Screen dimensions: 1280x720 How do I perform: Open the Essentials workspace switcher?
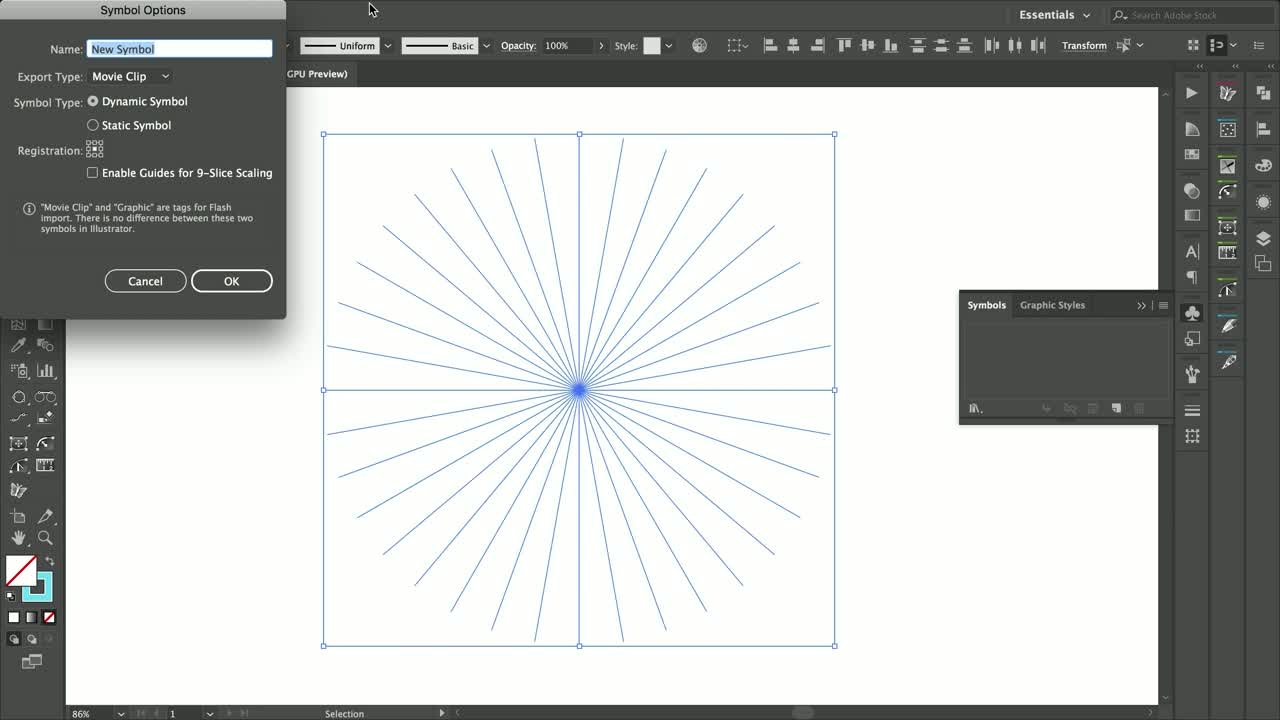pyautogui.click(x=1052, y=15)
